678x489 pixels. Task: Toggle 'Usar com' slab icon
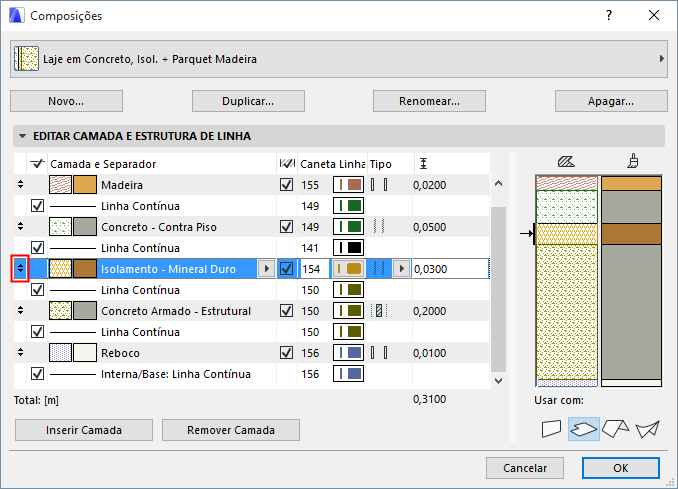(584, 429)
